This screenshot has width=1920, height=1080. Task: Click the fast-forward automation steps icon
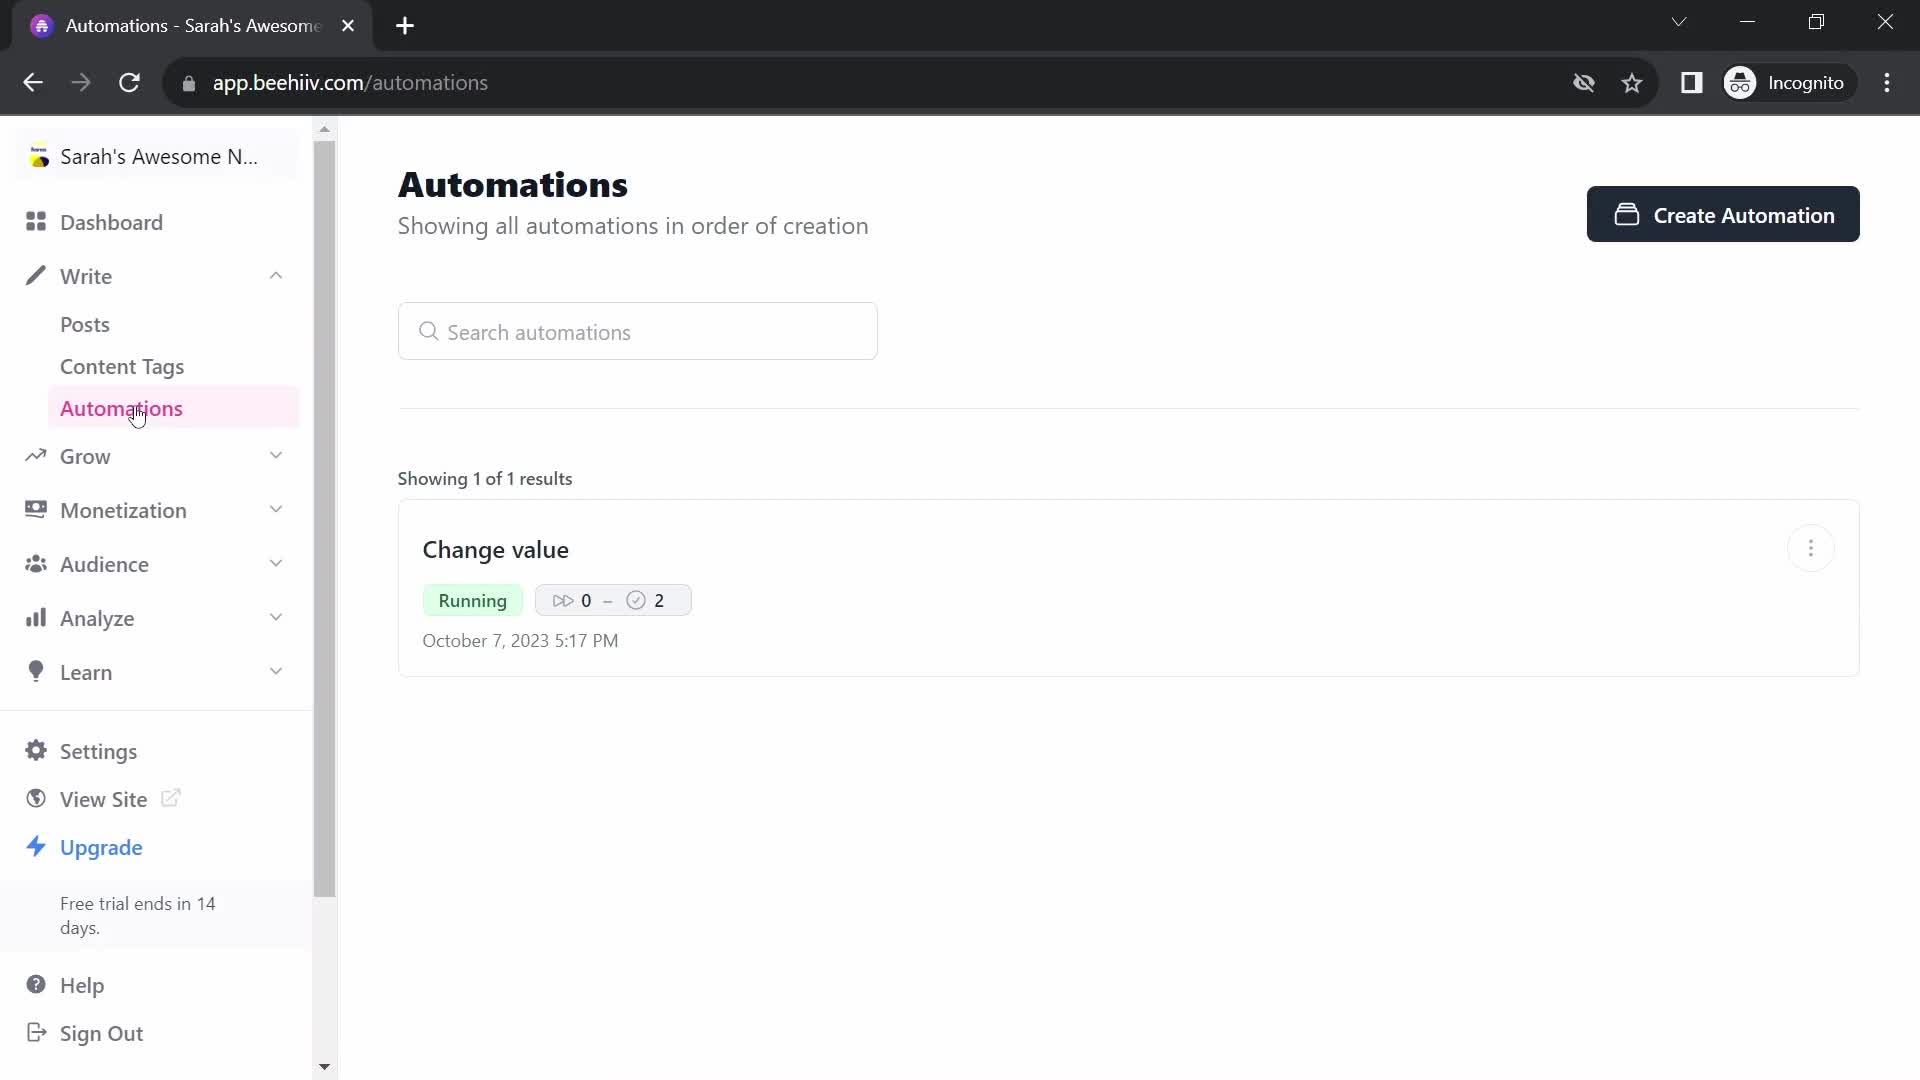tap(563, 600)
